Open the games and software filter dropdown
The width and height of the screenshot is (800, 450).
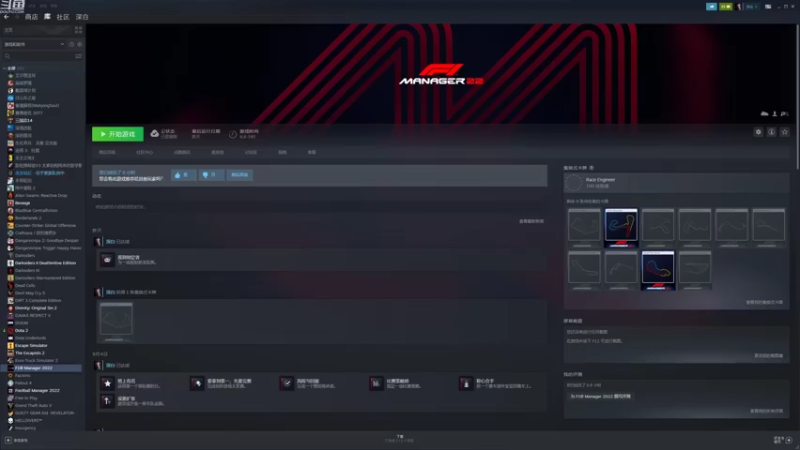pyautogui.click(x=34, y=44)
